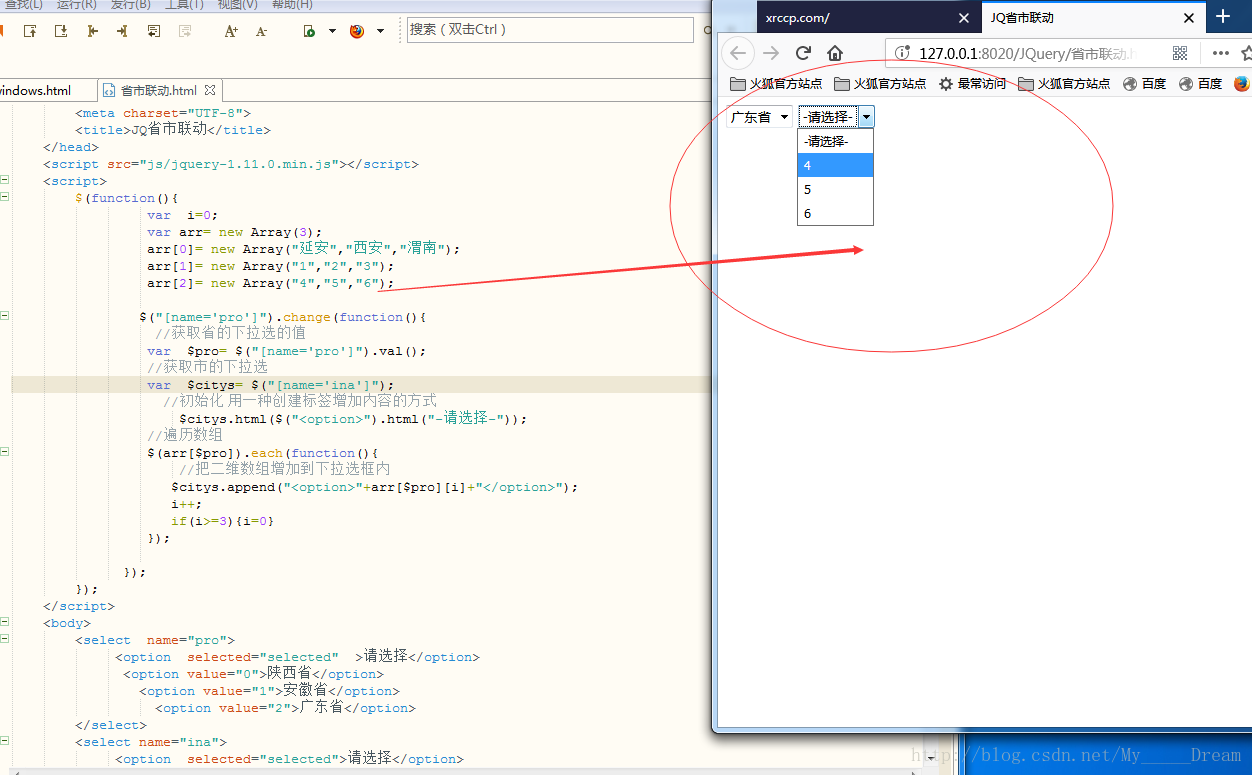The width and height of the screenshot is (1252, 775).
Task: Close the xrccp.com/ browser tab
Action: coord(964,18)
